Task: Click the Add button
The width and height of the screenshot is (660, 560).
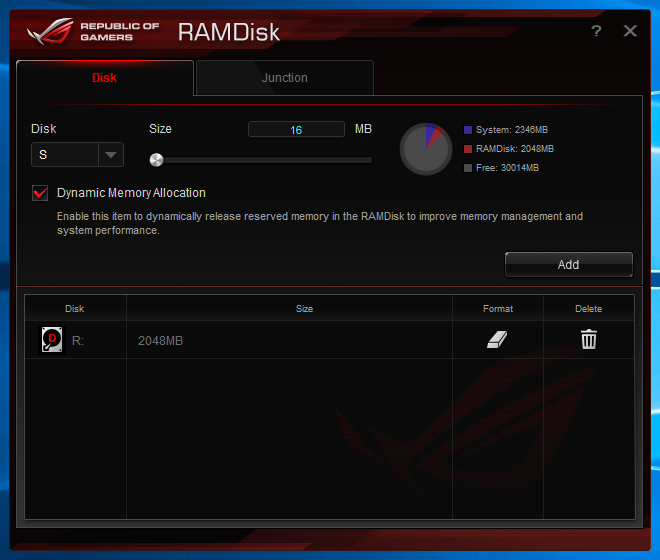Action: point(568,264)
